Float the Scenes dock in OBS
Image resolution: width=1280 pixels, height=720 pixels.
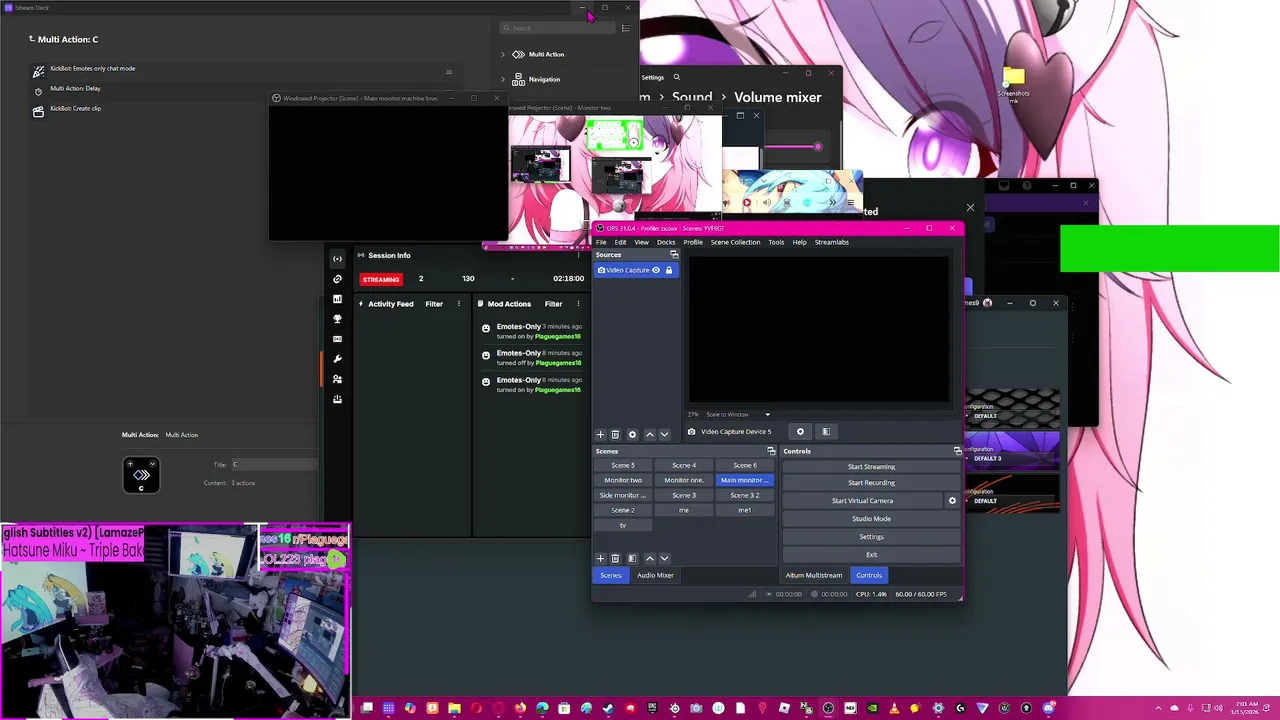(771, 451)
